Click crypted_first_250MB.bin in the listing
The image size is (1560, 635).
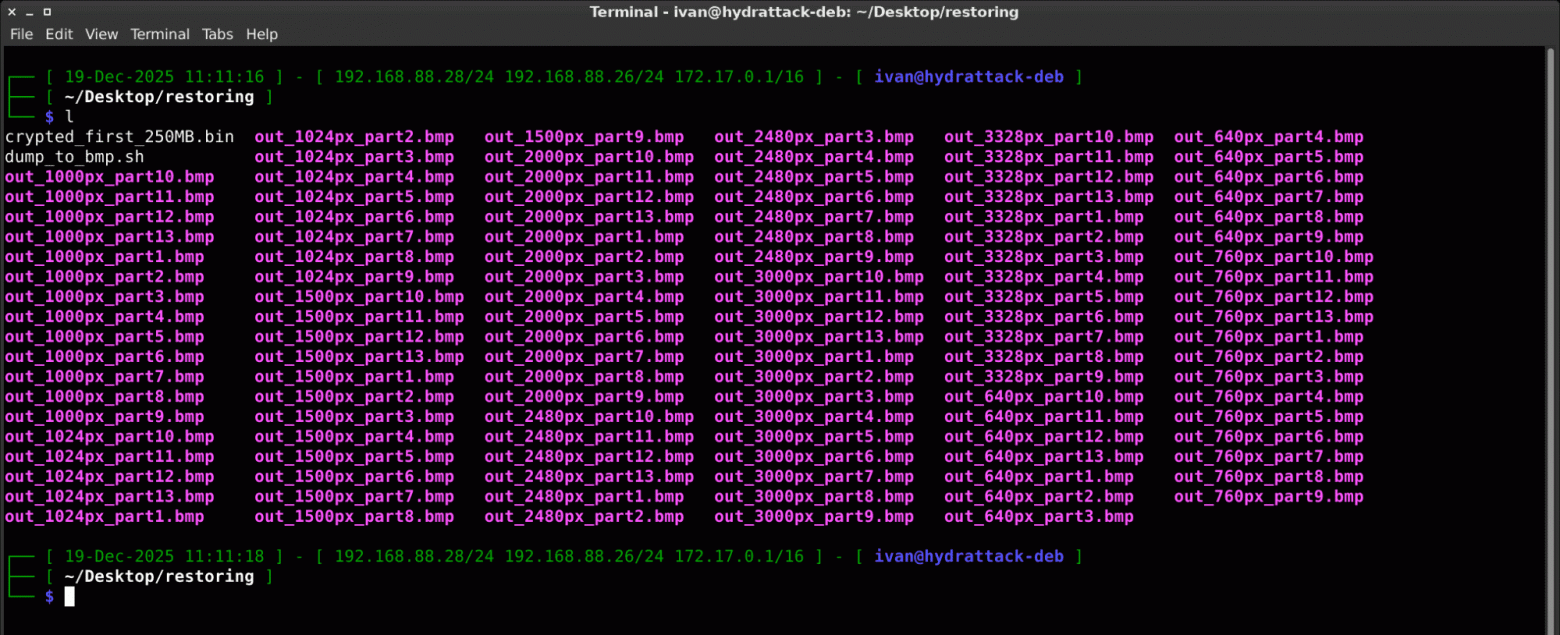120,137
